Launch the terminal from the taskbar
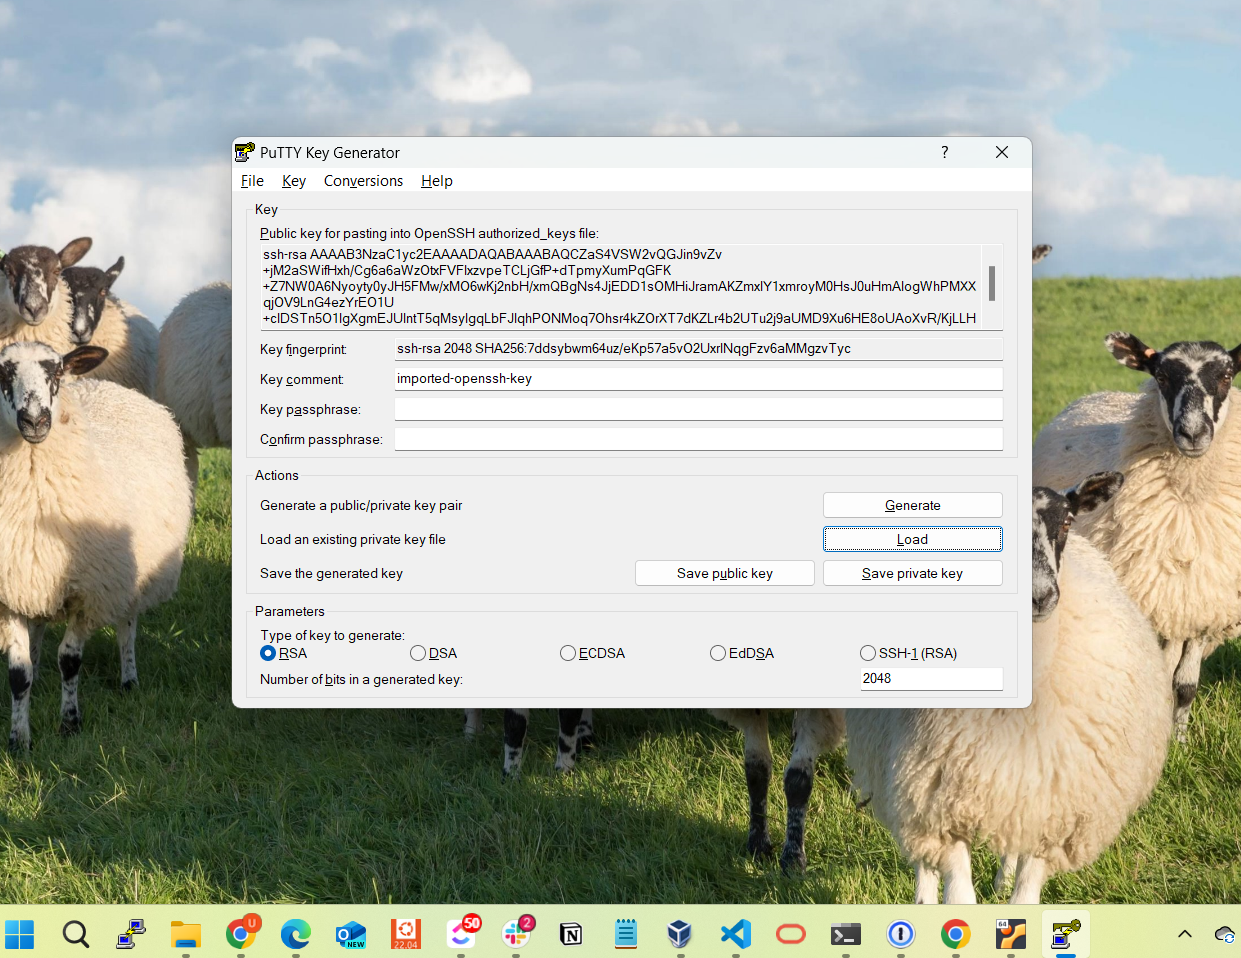The width and height of the screenshot is (1241, 958). click(845, 934)
